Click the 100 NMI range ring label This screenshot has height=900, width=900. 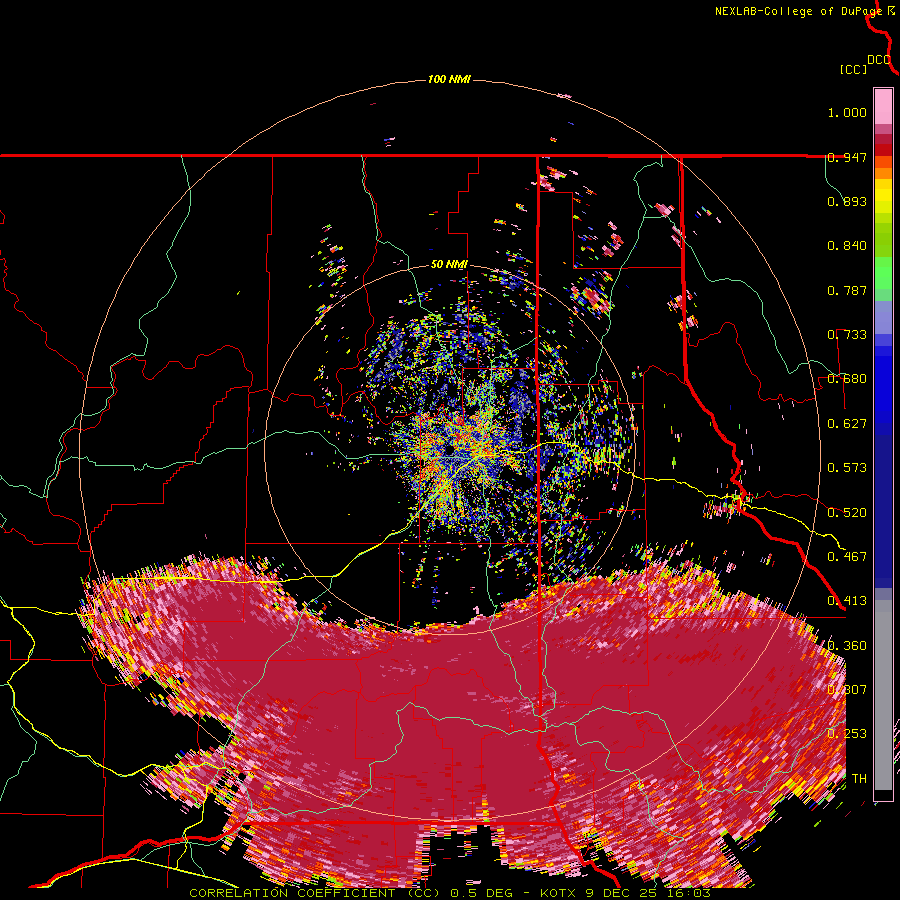coord(449,79)
